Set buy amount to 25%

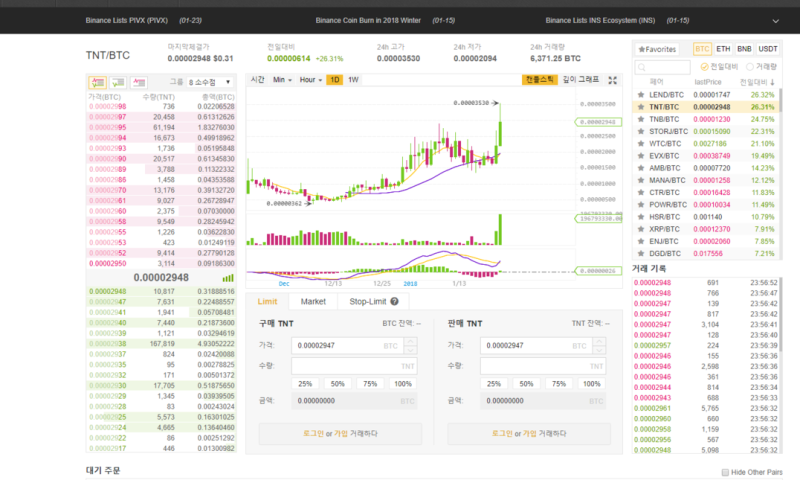point(305,384)
